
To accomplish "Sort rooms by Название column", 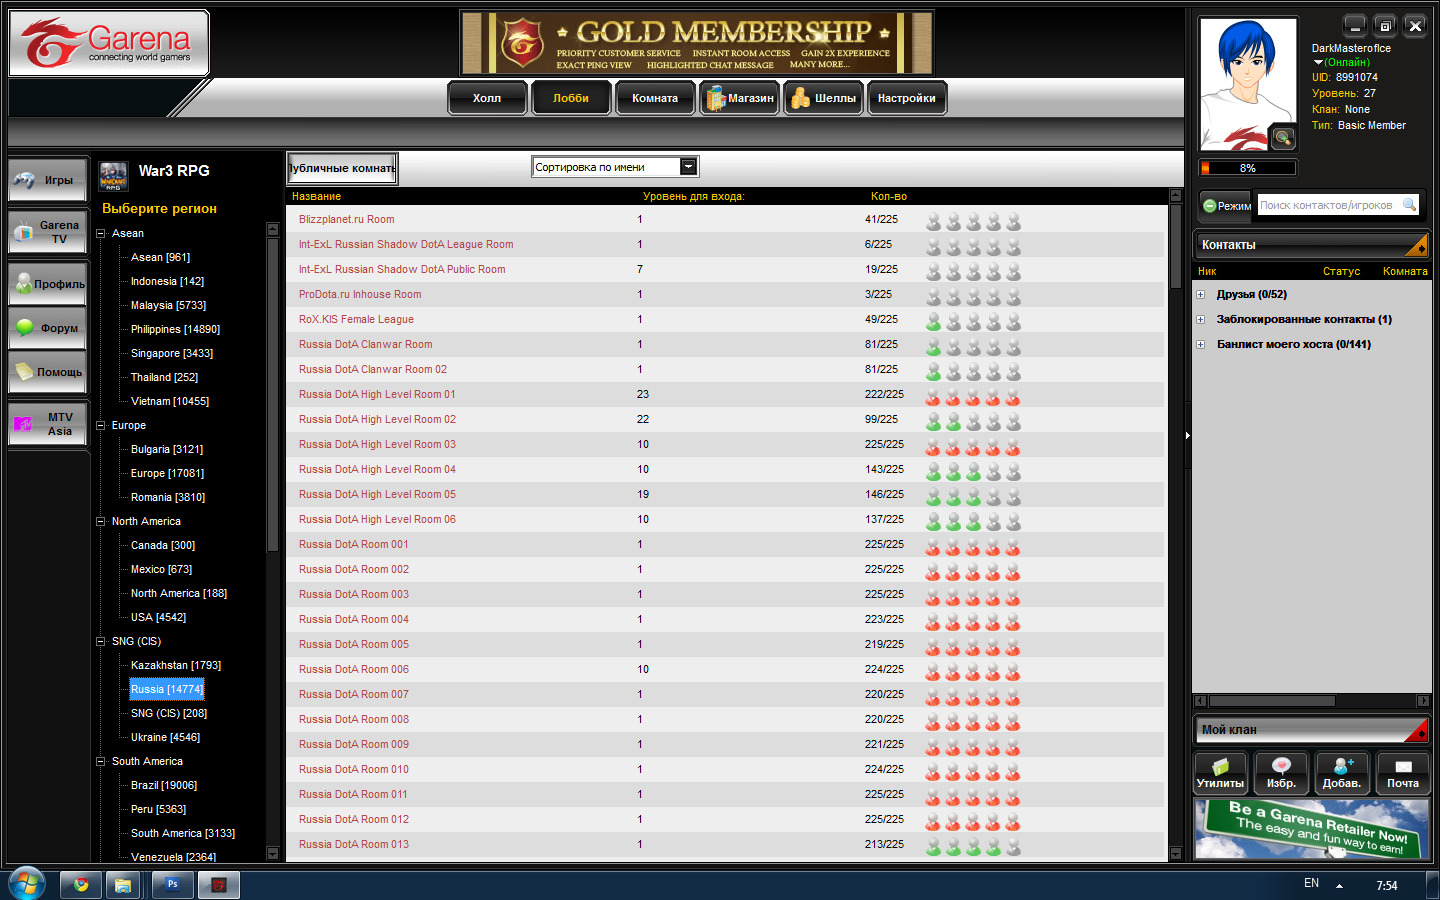I will pos(316,196).
